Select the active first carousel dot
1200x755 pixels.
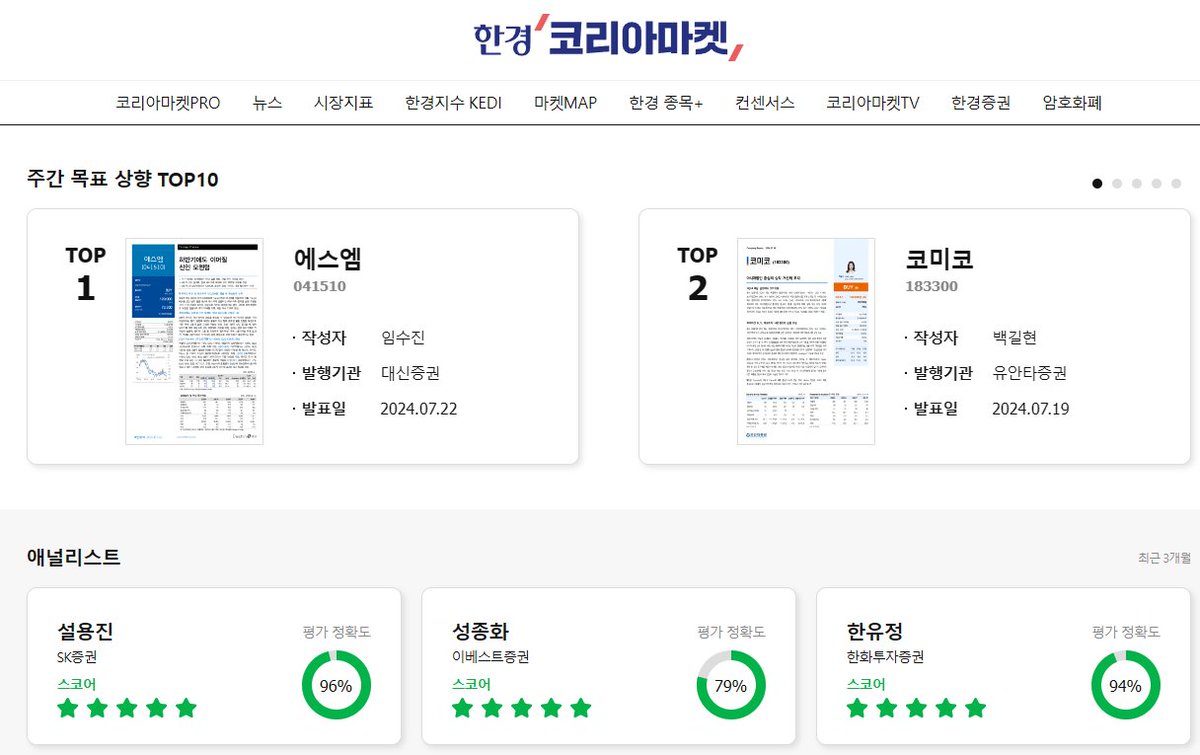pyautogui.click(x=1098, y=183)
